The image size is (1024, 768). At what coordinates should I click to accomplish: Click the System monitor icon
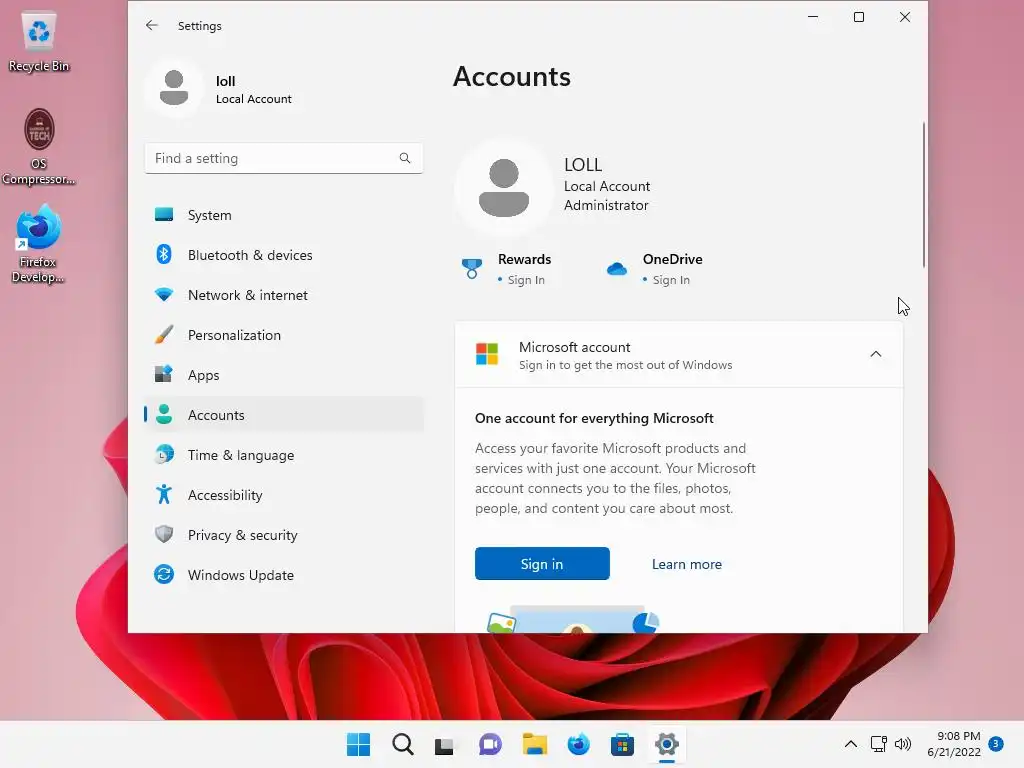pyautogui.click(x=164, y=214)
